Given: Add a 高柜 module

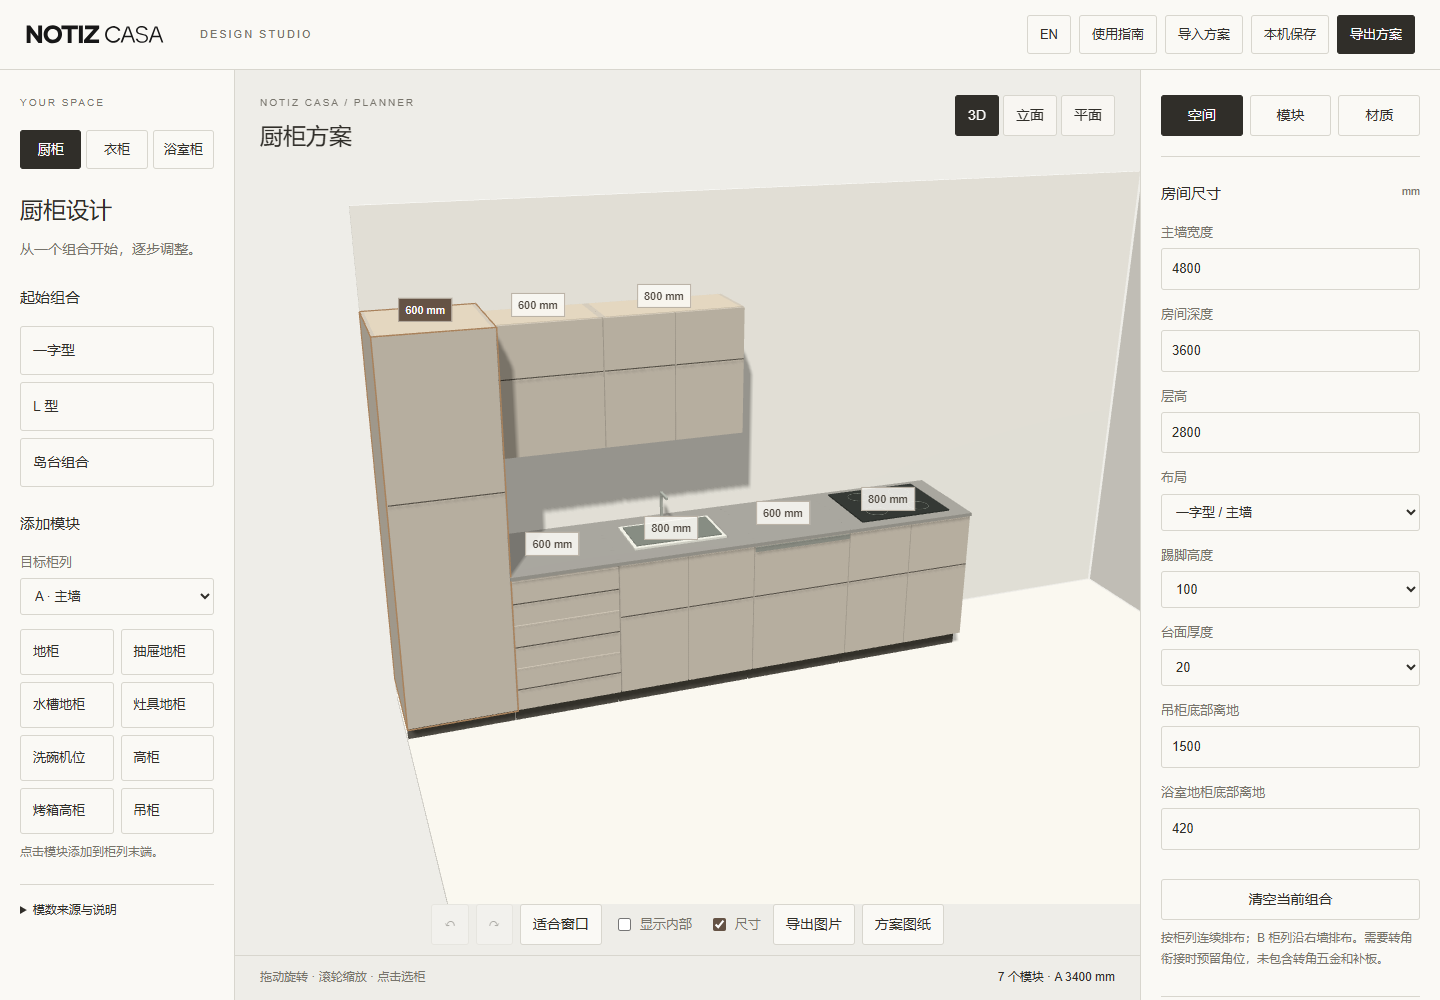Looking at the screenshot, I should point(167,758).
